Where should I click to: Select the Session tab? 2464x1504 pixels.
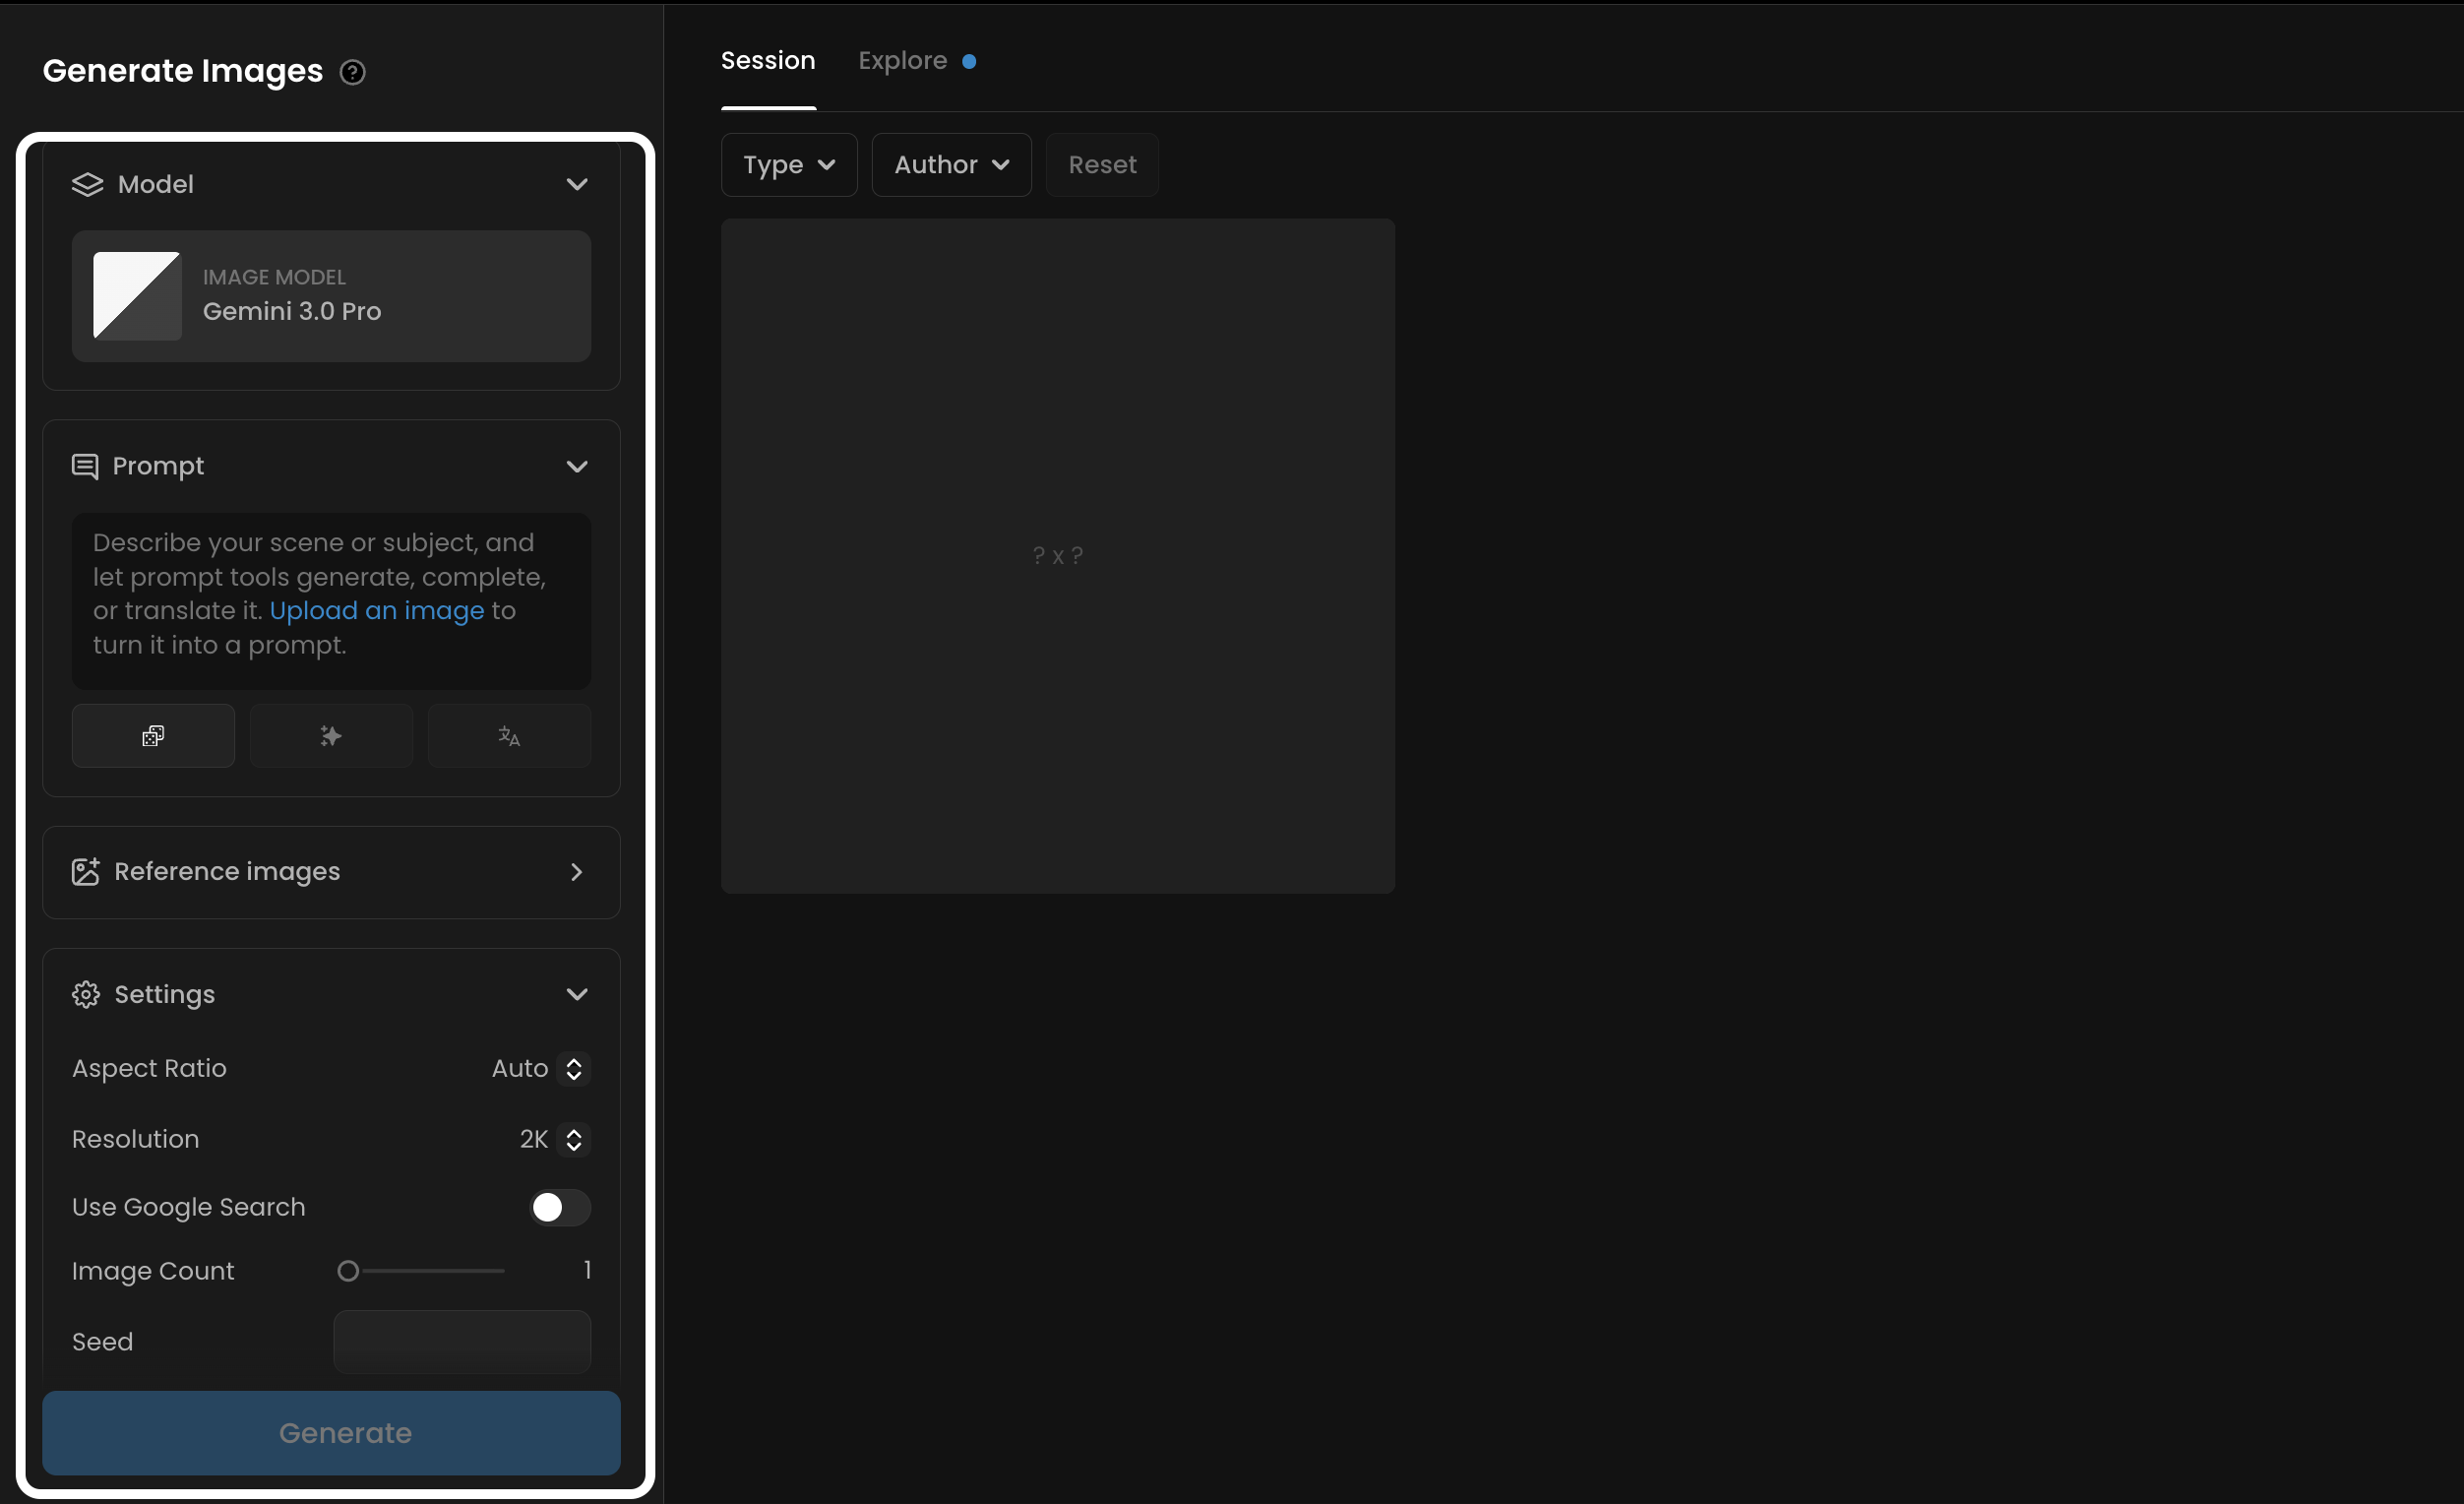point(768,61)
